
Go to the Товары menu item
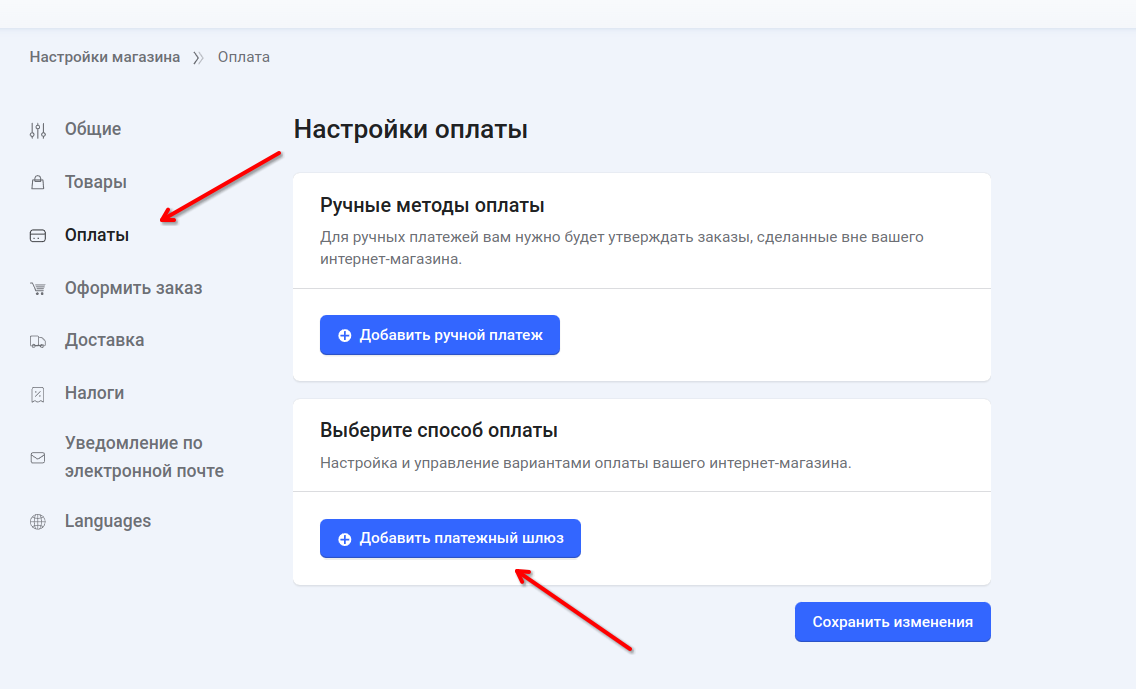pos(96,182)
